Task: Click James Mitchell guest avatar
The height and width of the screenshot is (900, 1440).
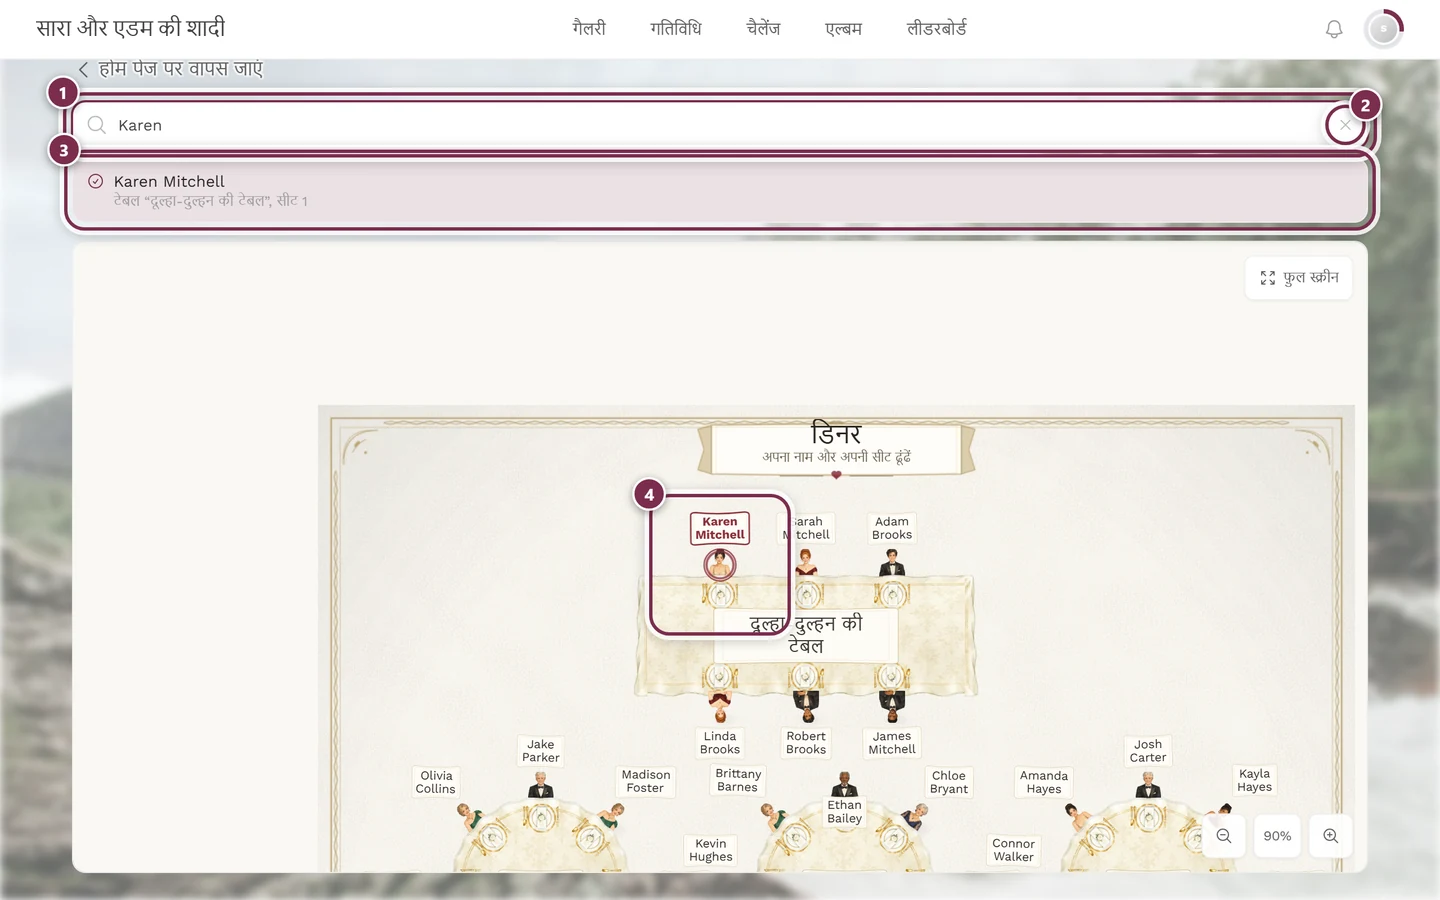Action: coord(892,707)
